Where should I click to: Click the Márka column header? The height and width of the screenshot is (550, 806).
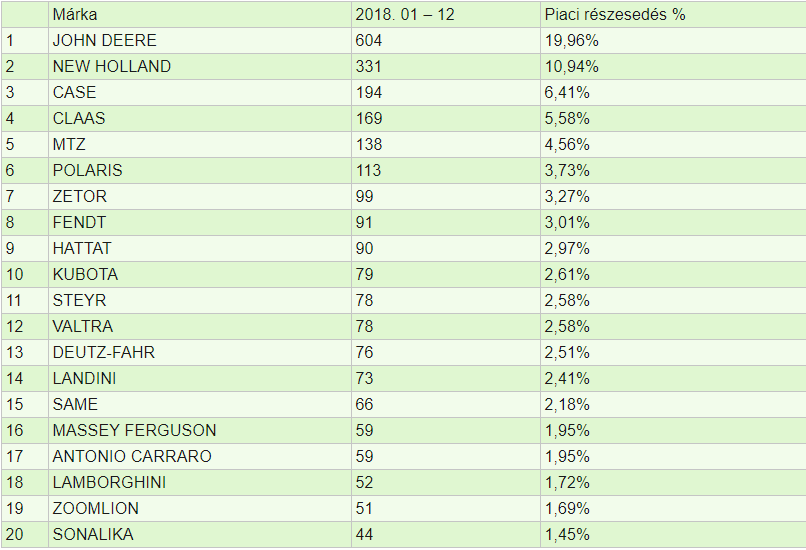pos(75,15)
